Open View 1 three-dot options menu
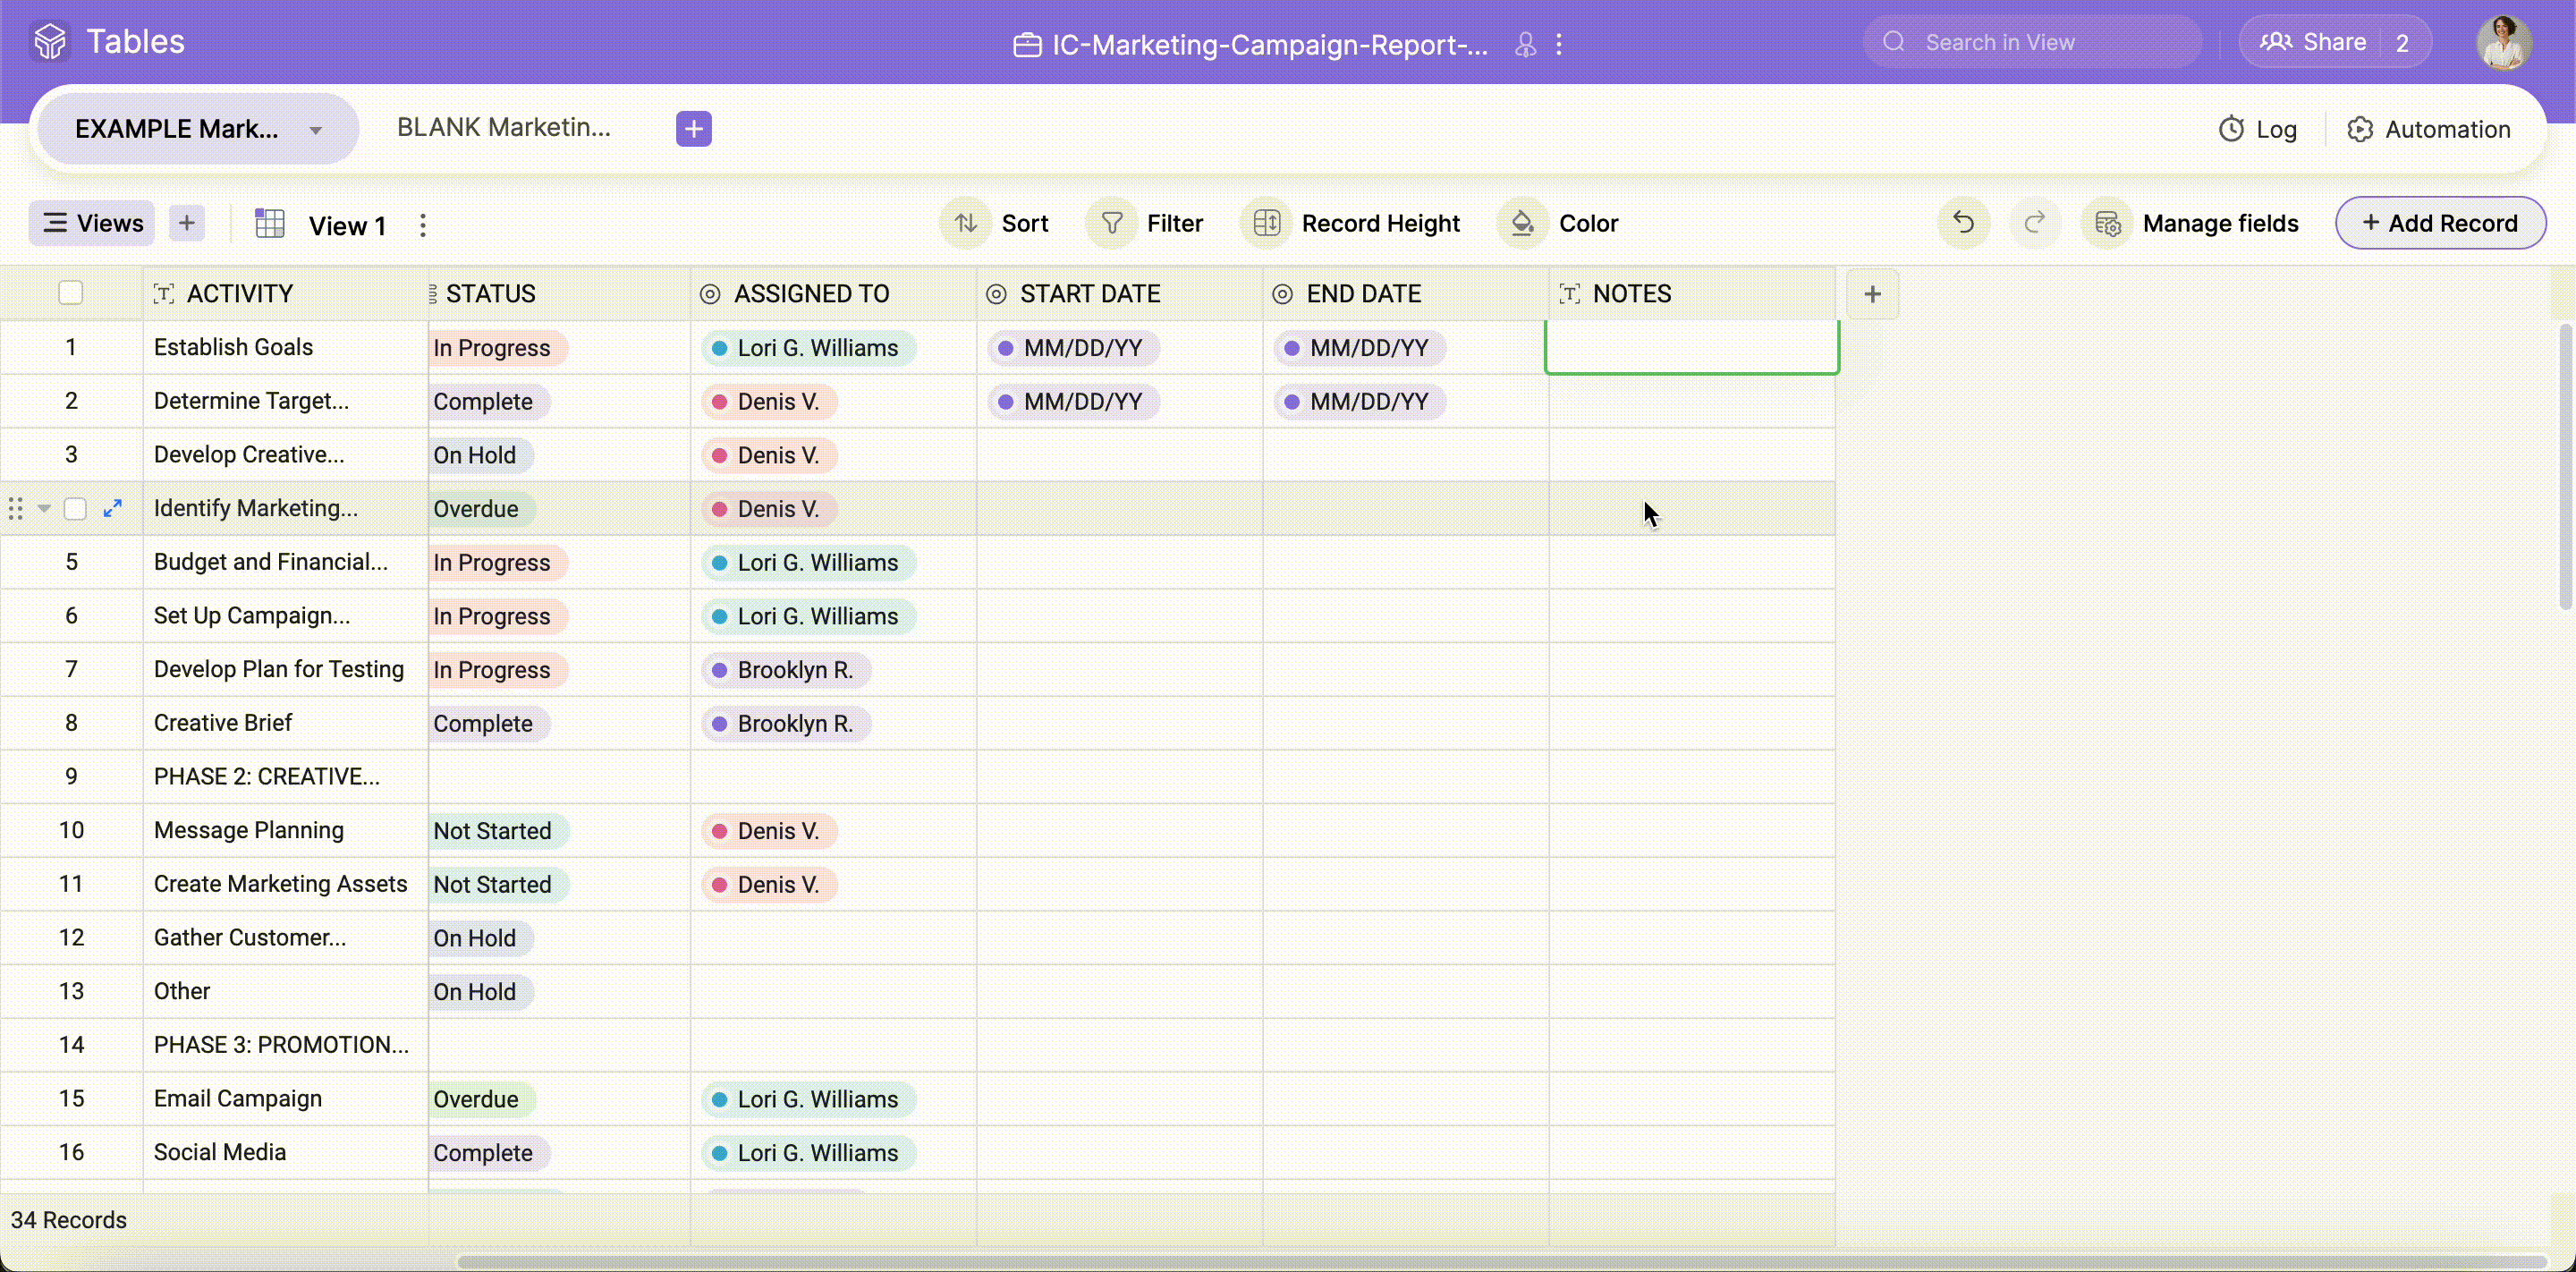The height and width of the screenshot is (1272, 2576). click(x=423, y=225)
